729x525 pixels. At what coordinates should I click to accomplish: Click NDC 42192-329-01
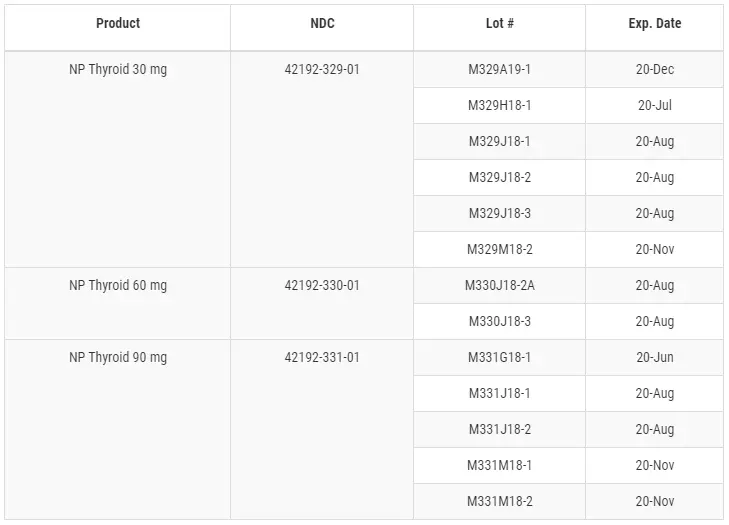(322, 69)
